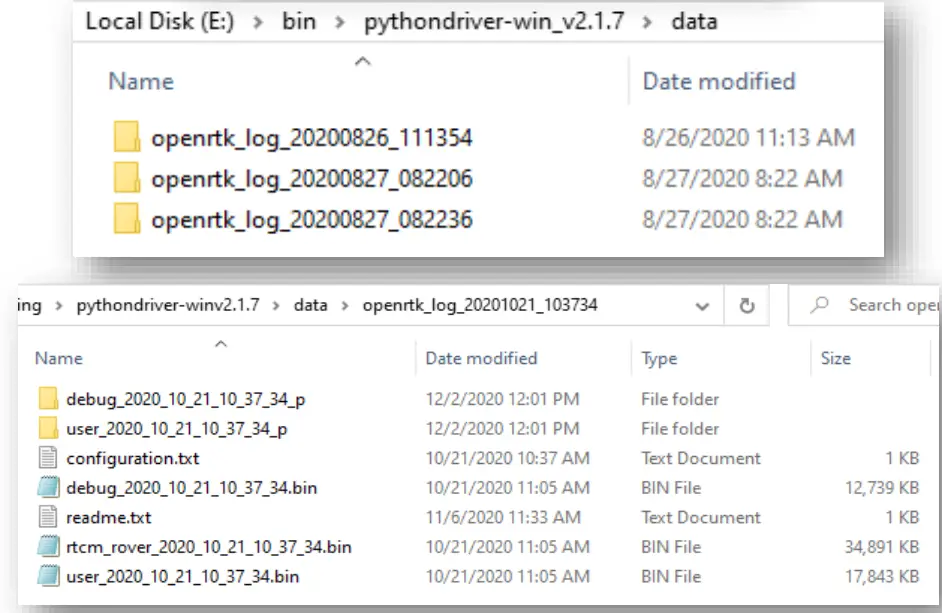Click the user_2020_10_21_10_37_34_p folder icon
Screen dimensions: 942x613
pyautogui.click(x=48, y=429)
